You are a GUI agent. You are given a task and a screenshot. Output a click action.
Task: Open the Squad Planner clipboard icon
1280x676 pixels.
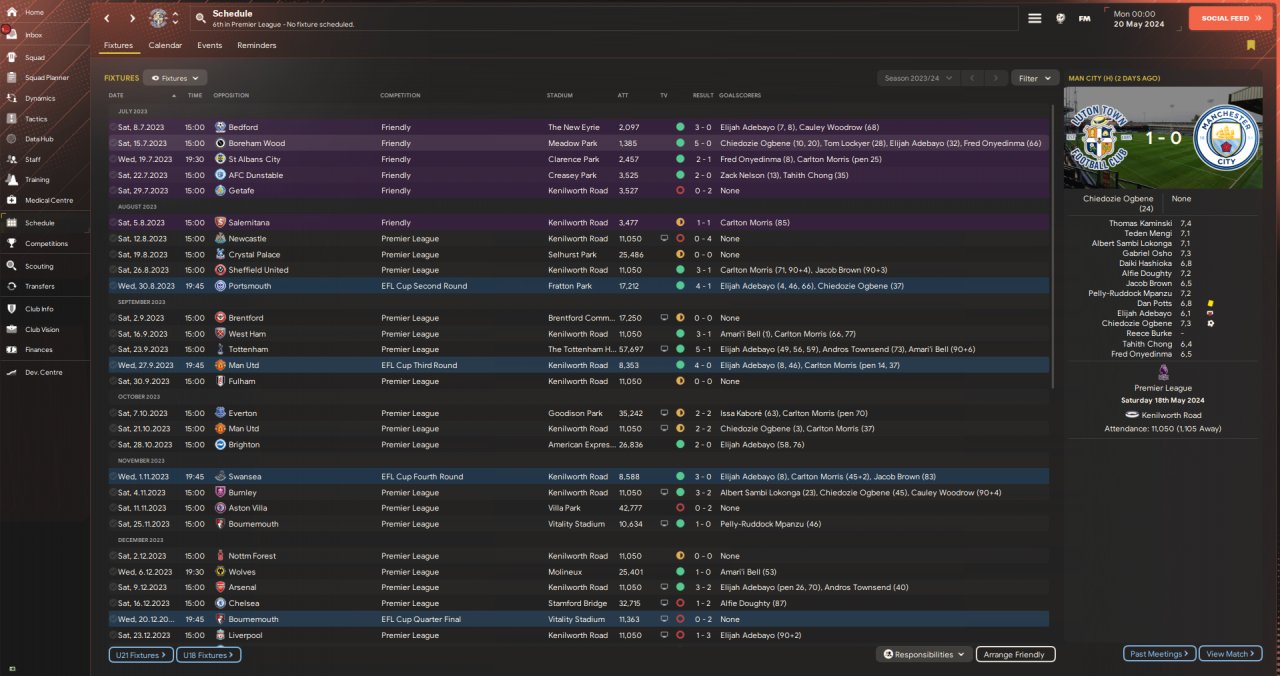pos(10,77)
